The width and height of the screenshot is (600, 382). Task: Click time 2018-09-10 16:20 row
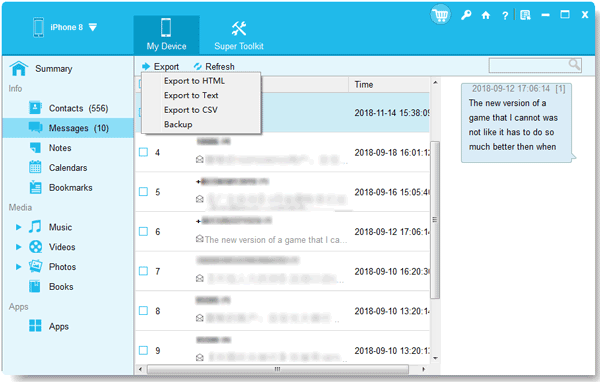(x=392, y=271)
